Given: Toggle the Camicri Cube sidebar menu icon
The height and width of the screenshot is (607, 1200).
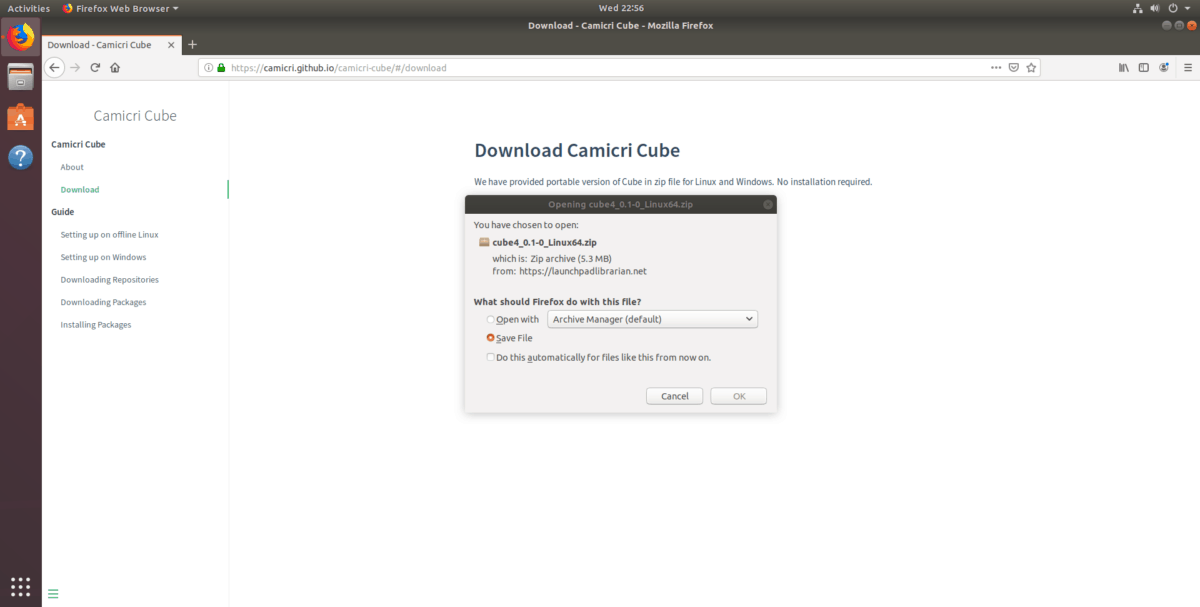Looking at the screenshot, I should click(x=53, y=593).
